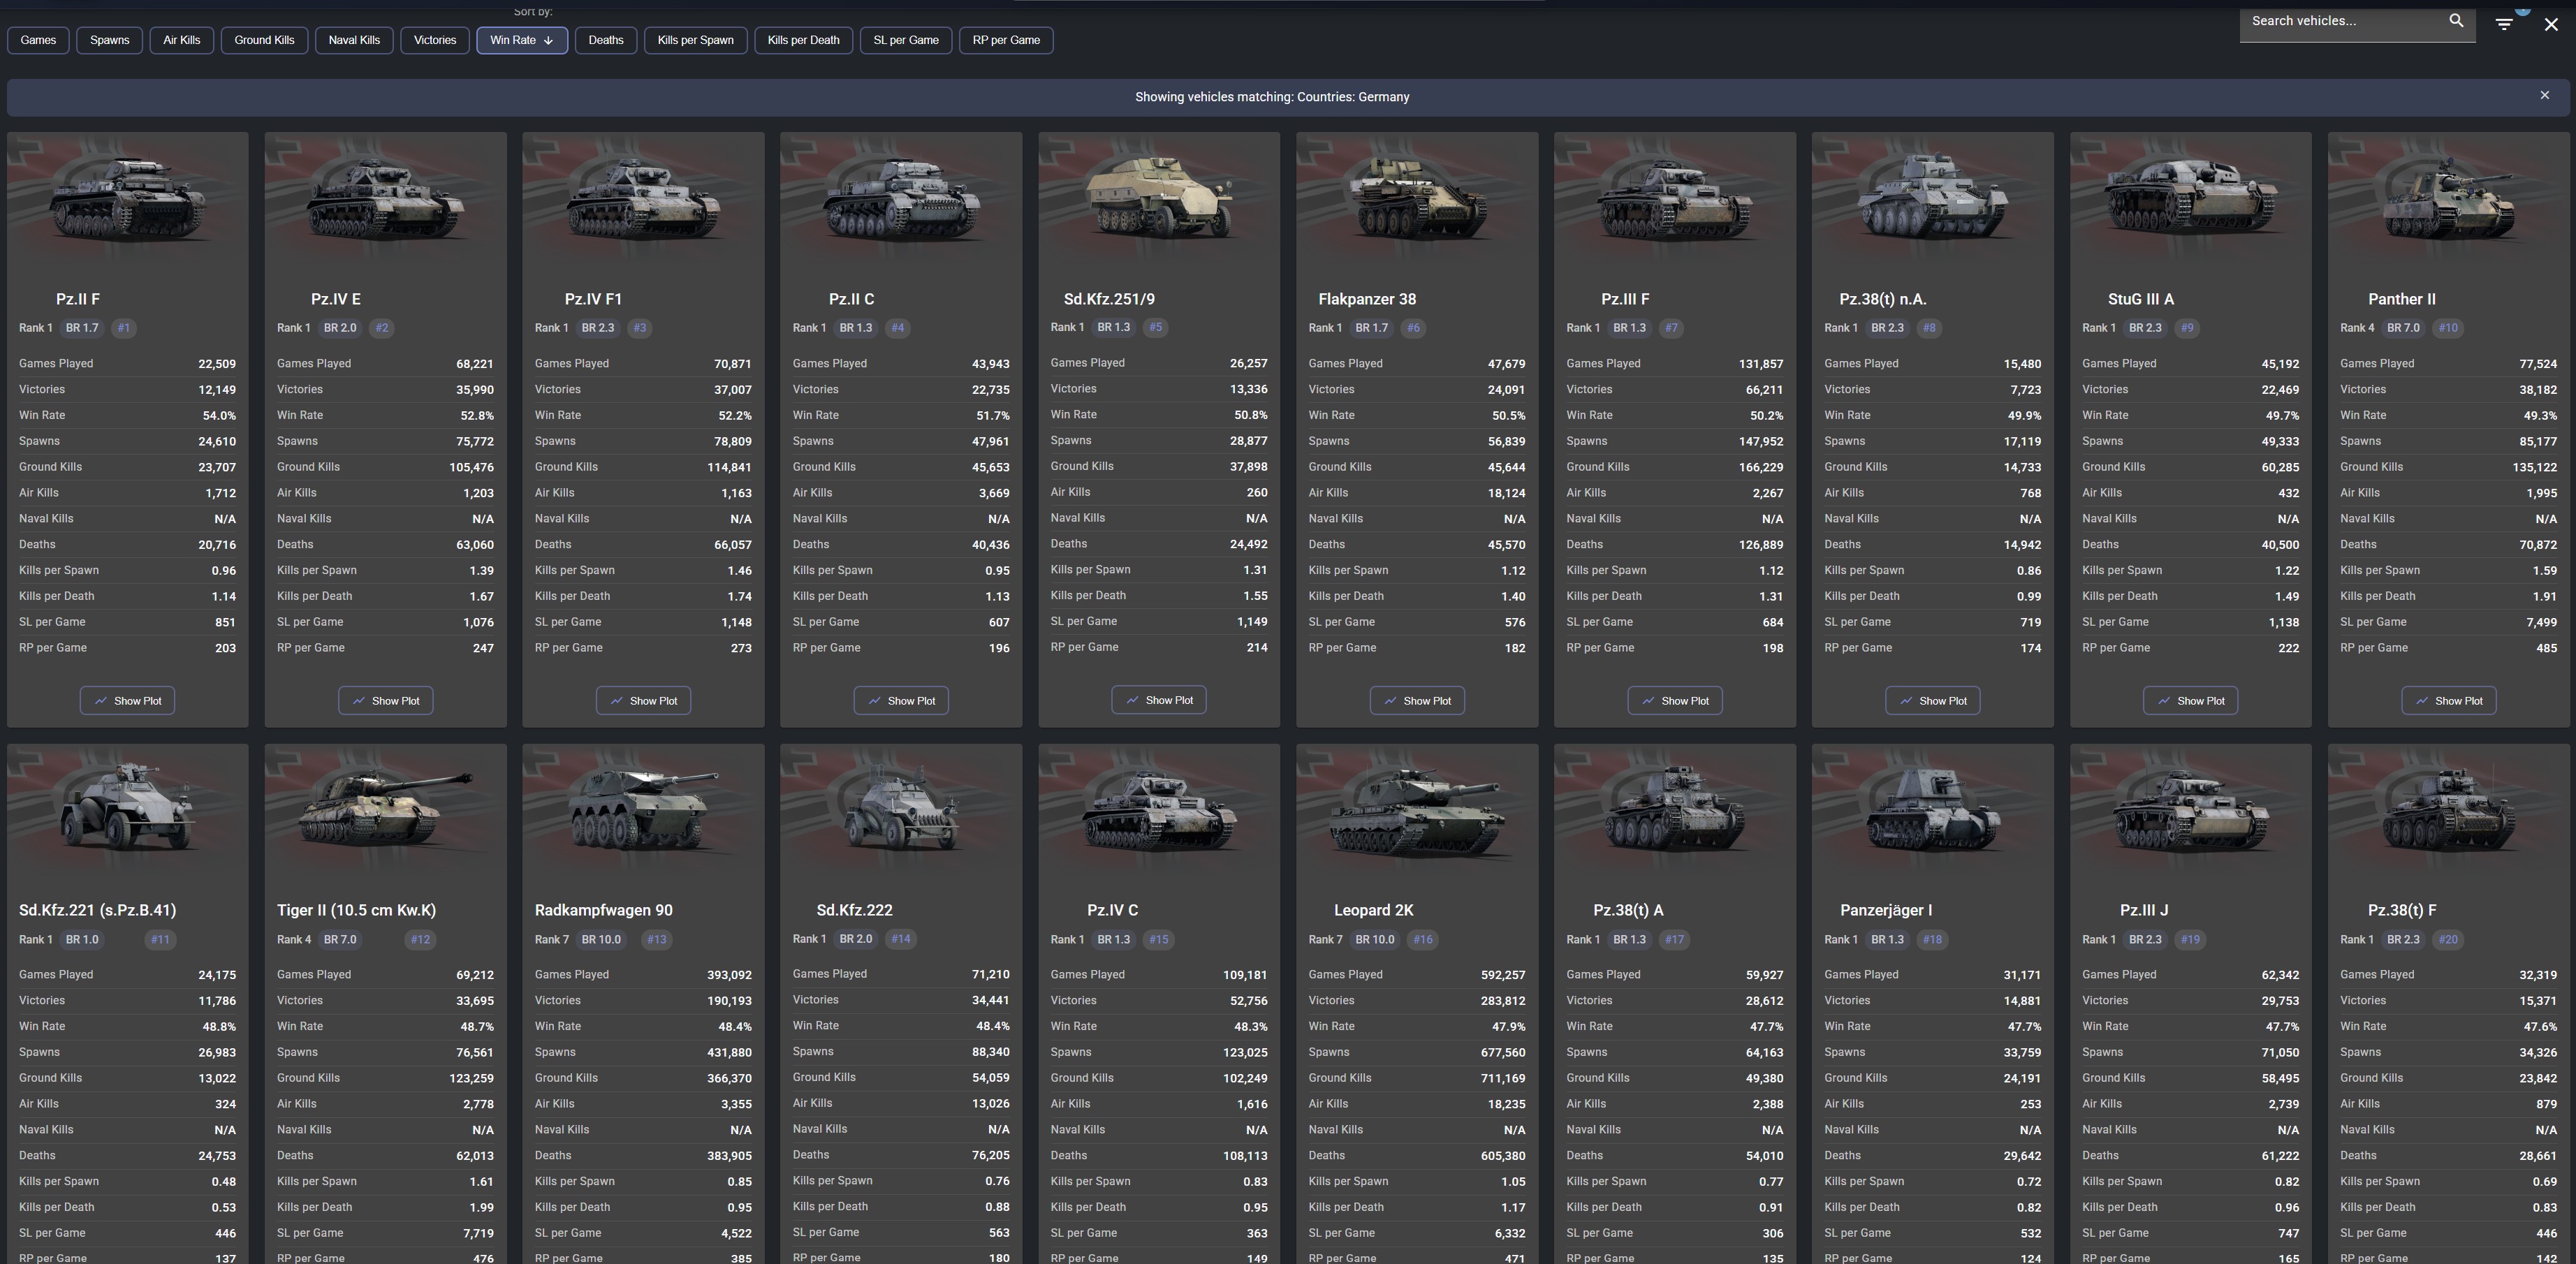Click the Sd.Kfz.251/9 halftrack image
This screenshot has width=2576, height=1264.
tap(1159, 200)
